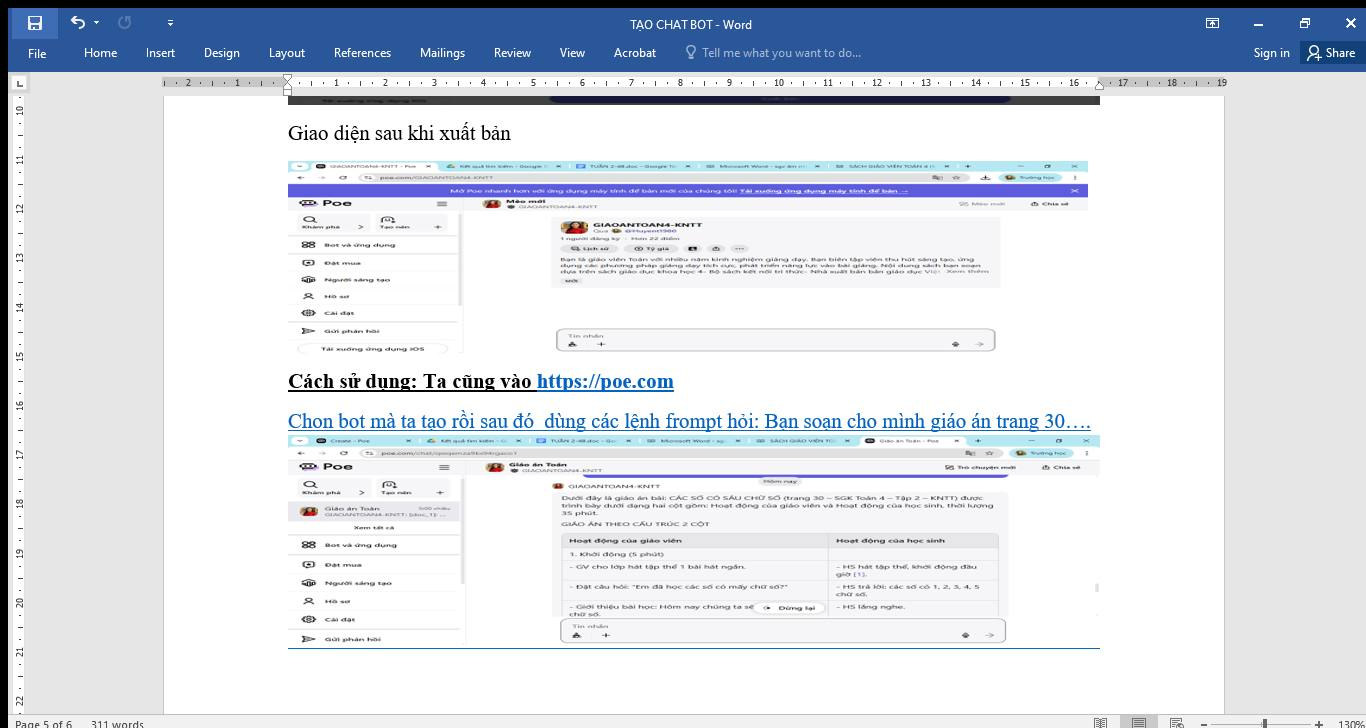This screenshot has height=728, width=1366.
Task: Open the Mailings tab
Action: (x=442, y=53)
